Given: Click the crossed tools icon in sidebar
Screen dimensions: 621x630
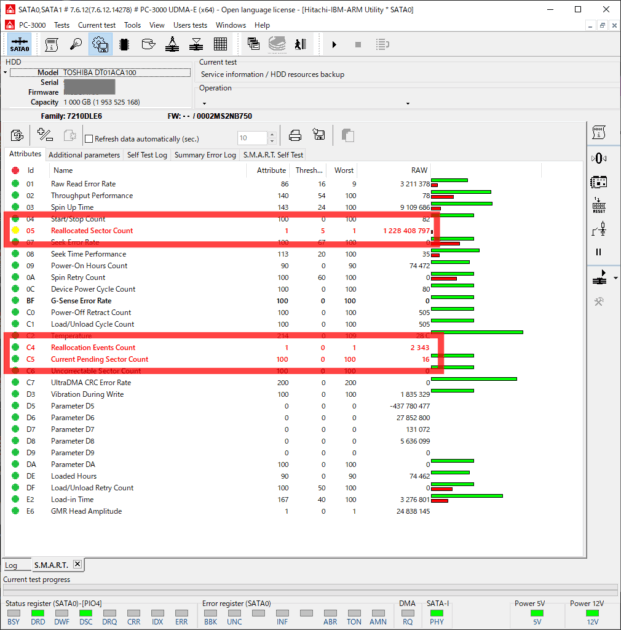Looking at the screenshot, I should click(599, 302).
